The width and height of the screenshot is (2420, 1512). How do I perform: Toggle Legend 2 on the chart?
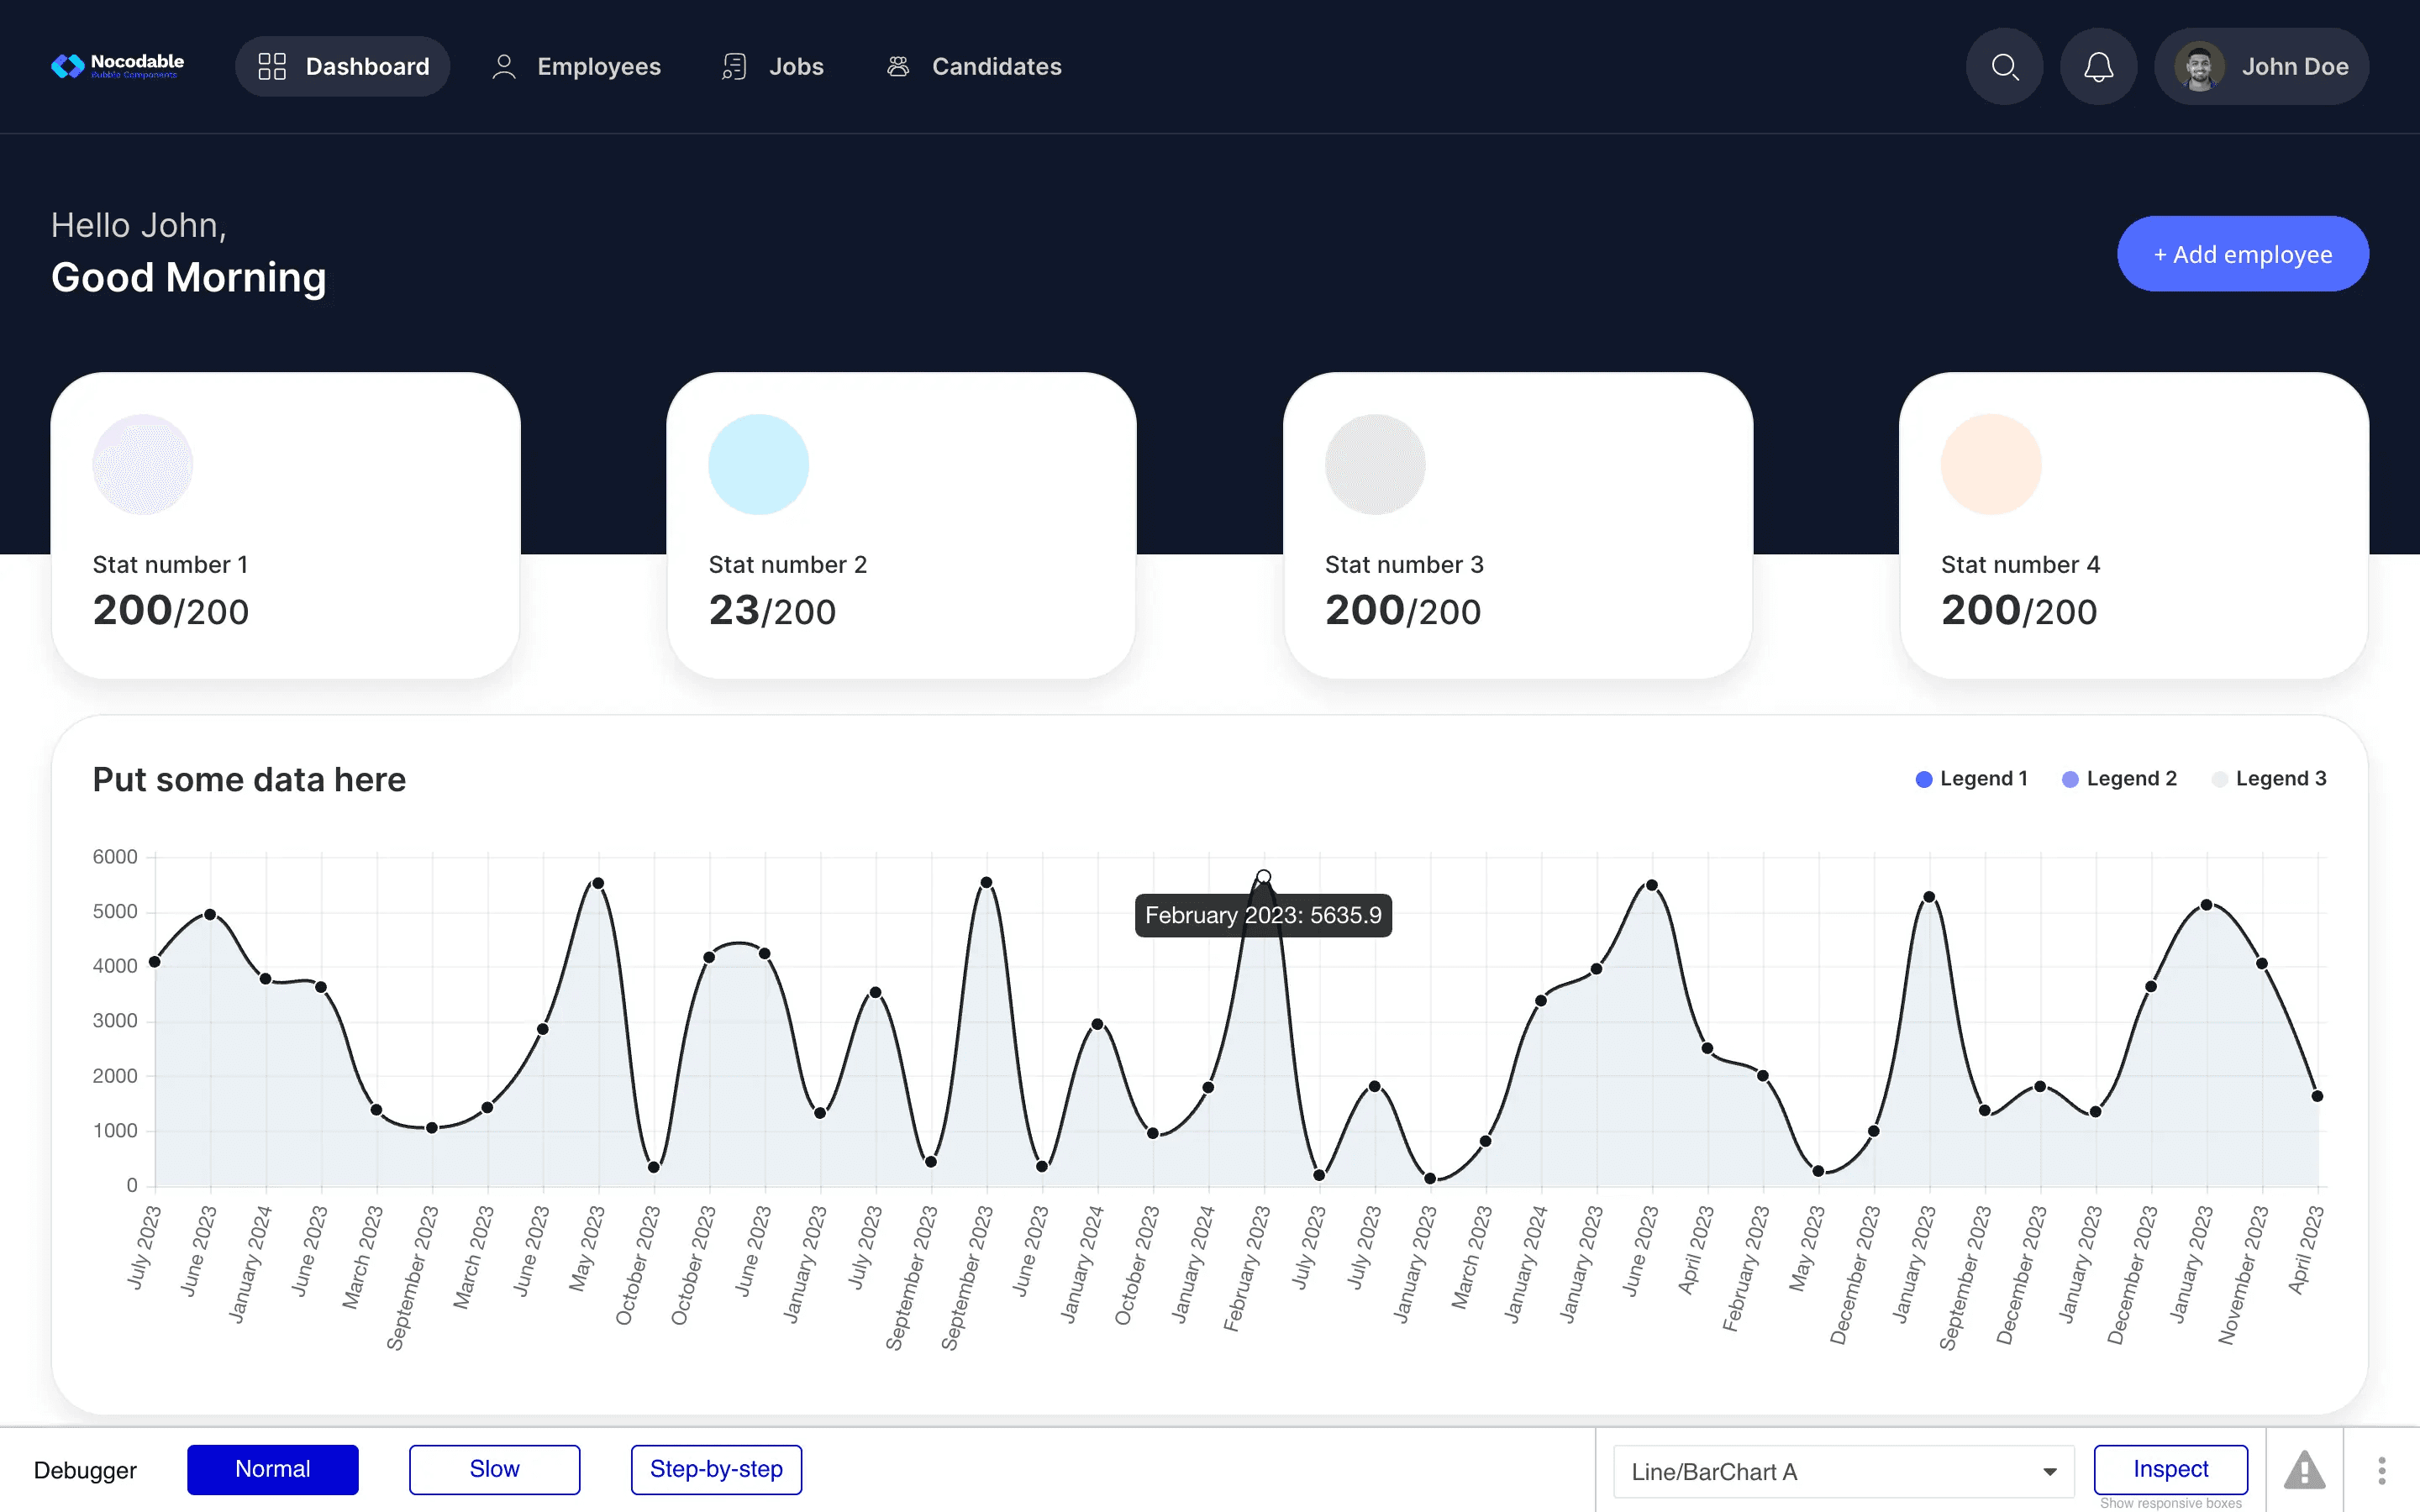[2119, 778]
